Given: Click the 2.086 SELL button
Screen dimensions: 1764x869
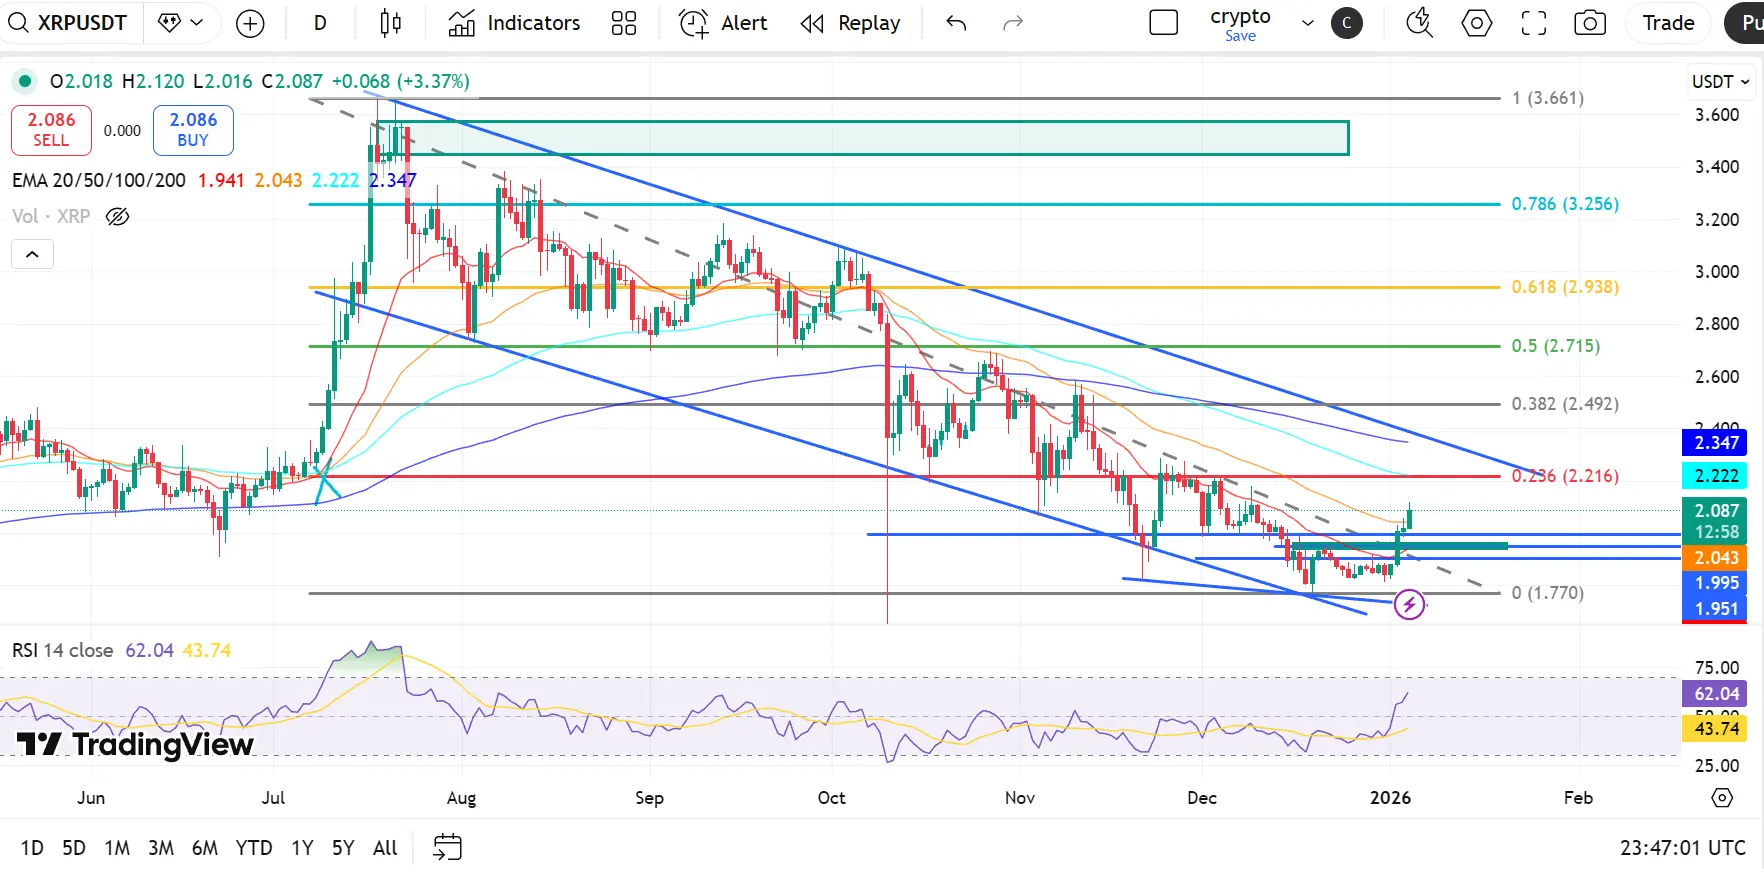Looking at the screenshot, I should [51, 130].
